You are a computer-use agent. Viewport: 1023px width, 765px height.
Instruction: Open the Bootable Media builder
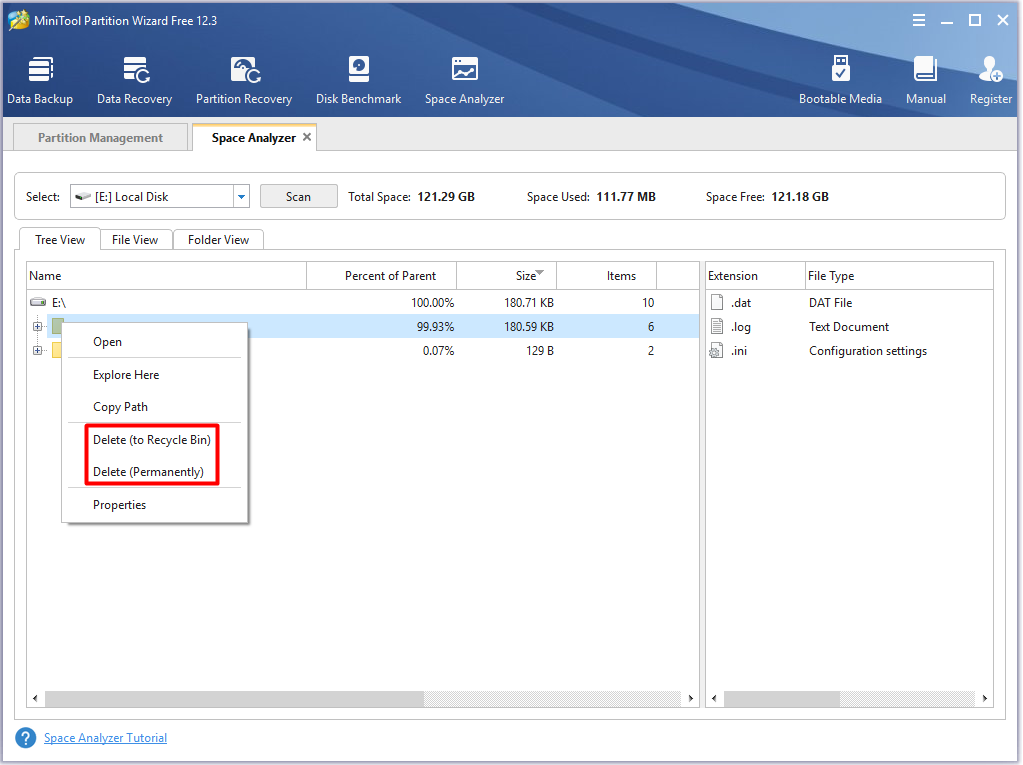[x=840, y=80]
